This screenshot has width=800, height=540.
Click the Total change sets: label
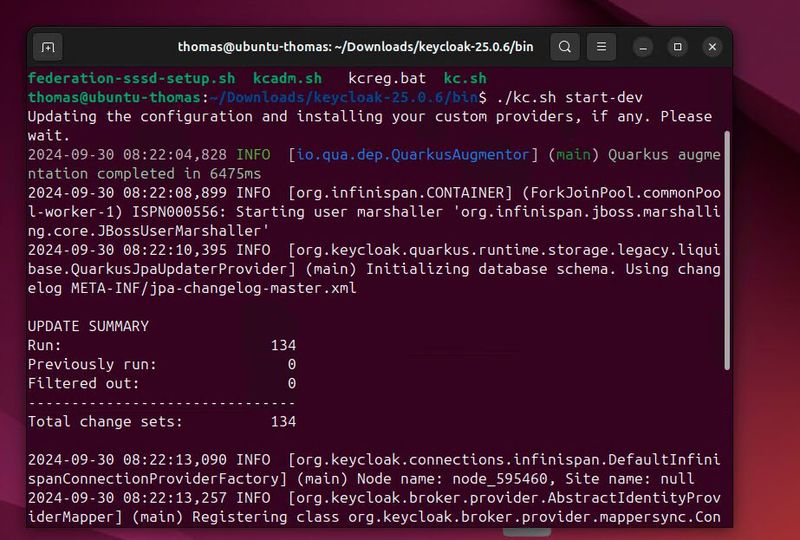click(x=105, y=422)
